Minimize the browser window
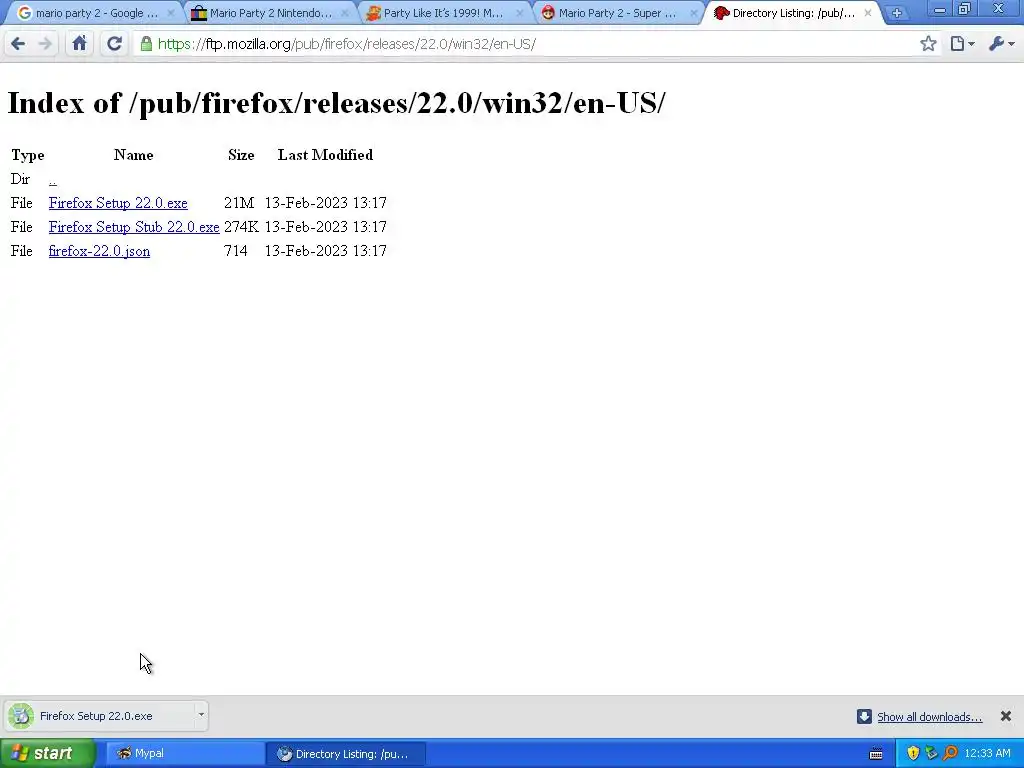 coord(940,9)
